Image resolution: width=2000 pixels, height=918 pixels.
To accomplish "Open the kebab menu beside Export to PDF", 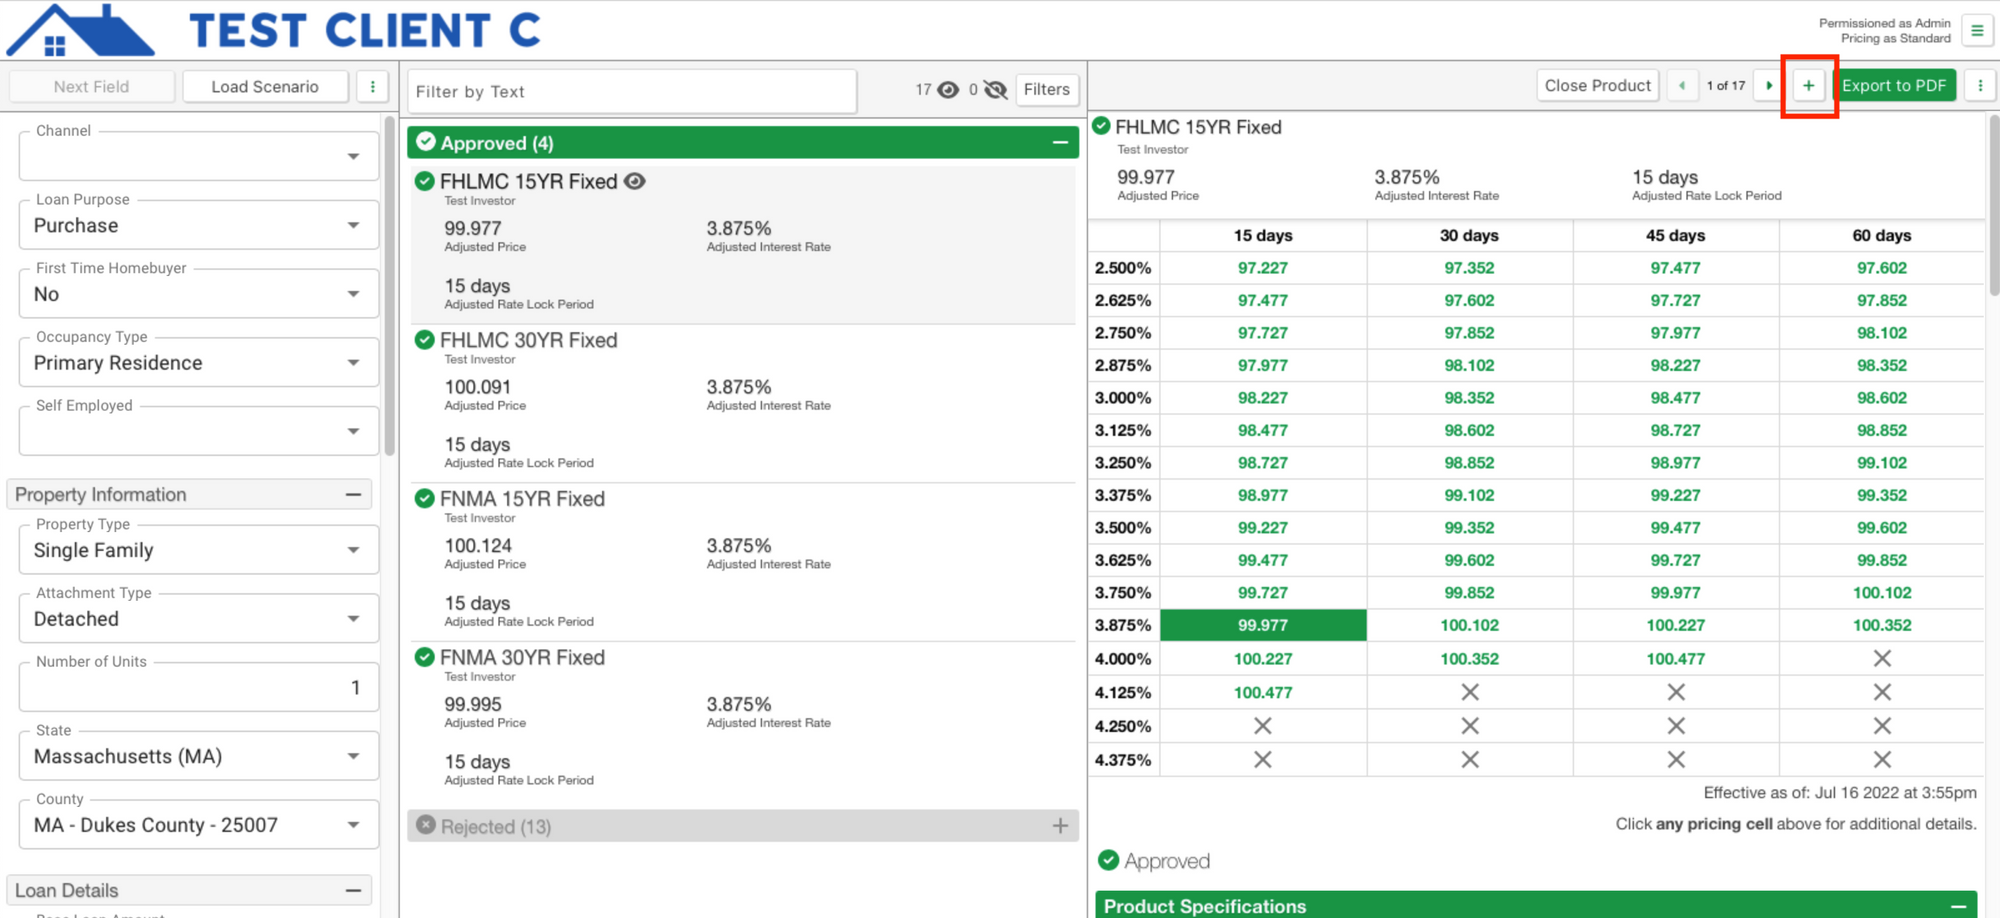I will tap(1980, 86).
